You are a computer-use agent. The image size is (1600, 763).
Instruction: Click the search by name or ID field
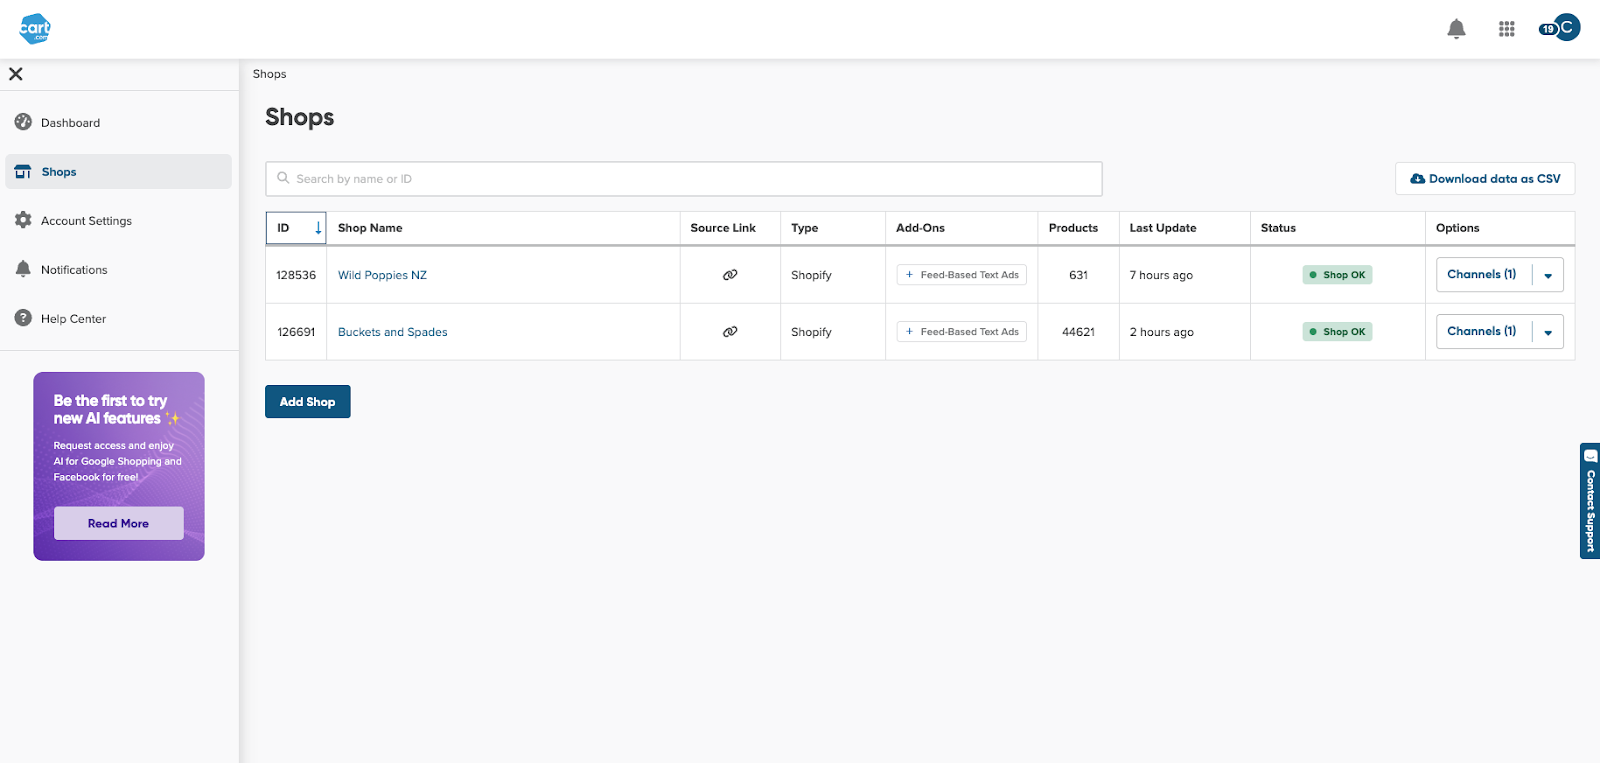coord(684,179)
